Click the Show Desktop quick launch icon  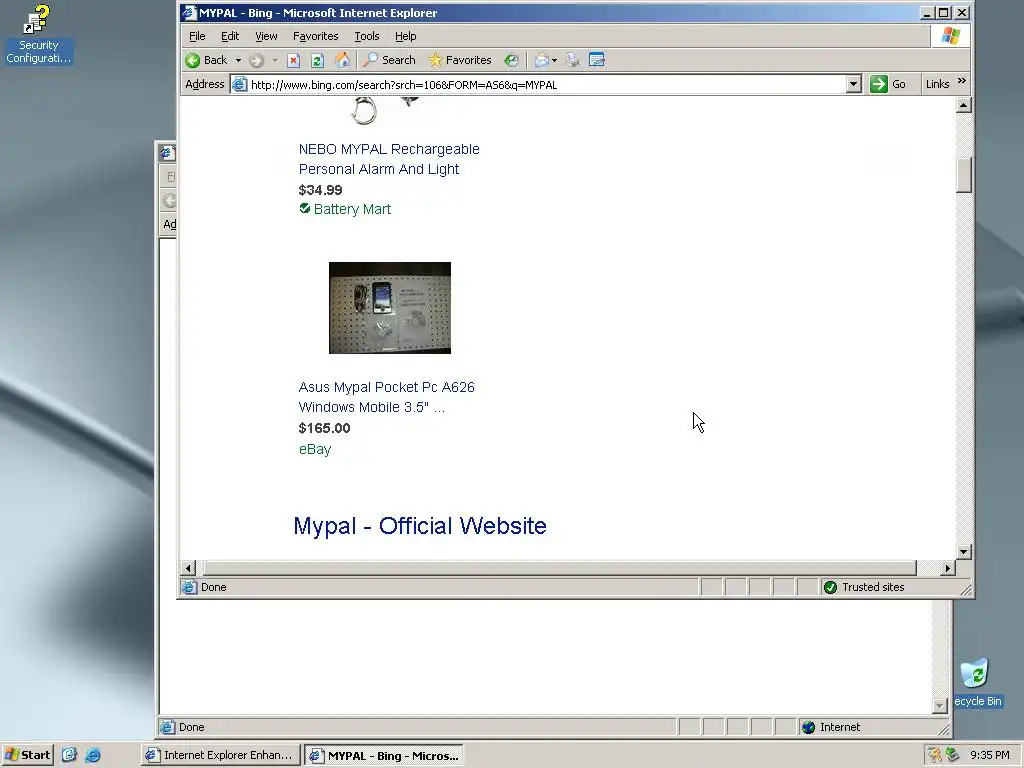click(69, 755)
